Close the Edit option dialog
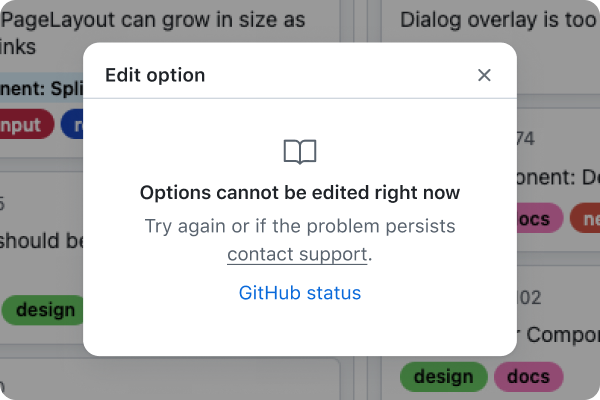Image resolution: width=600 pixels, height=400 pixels. pyautogui.click(x=484, y=75)
